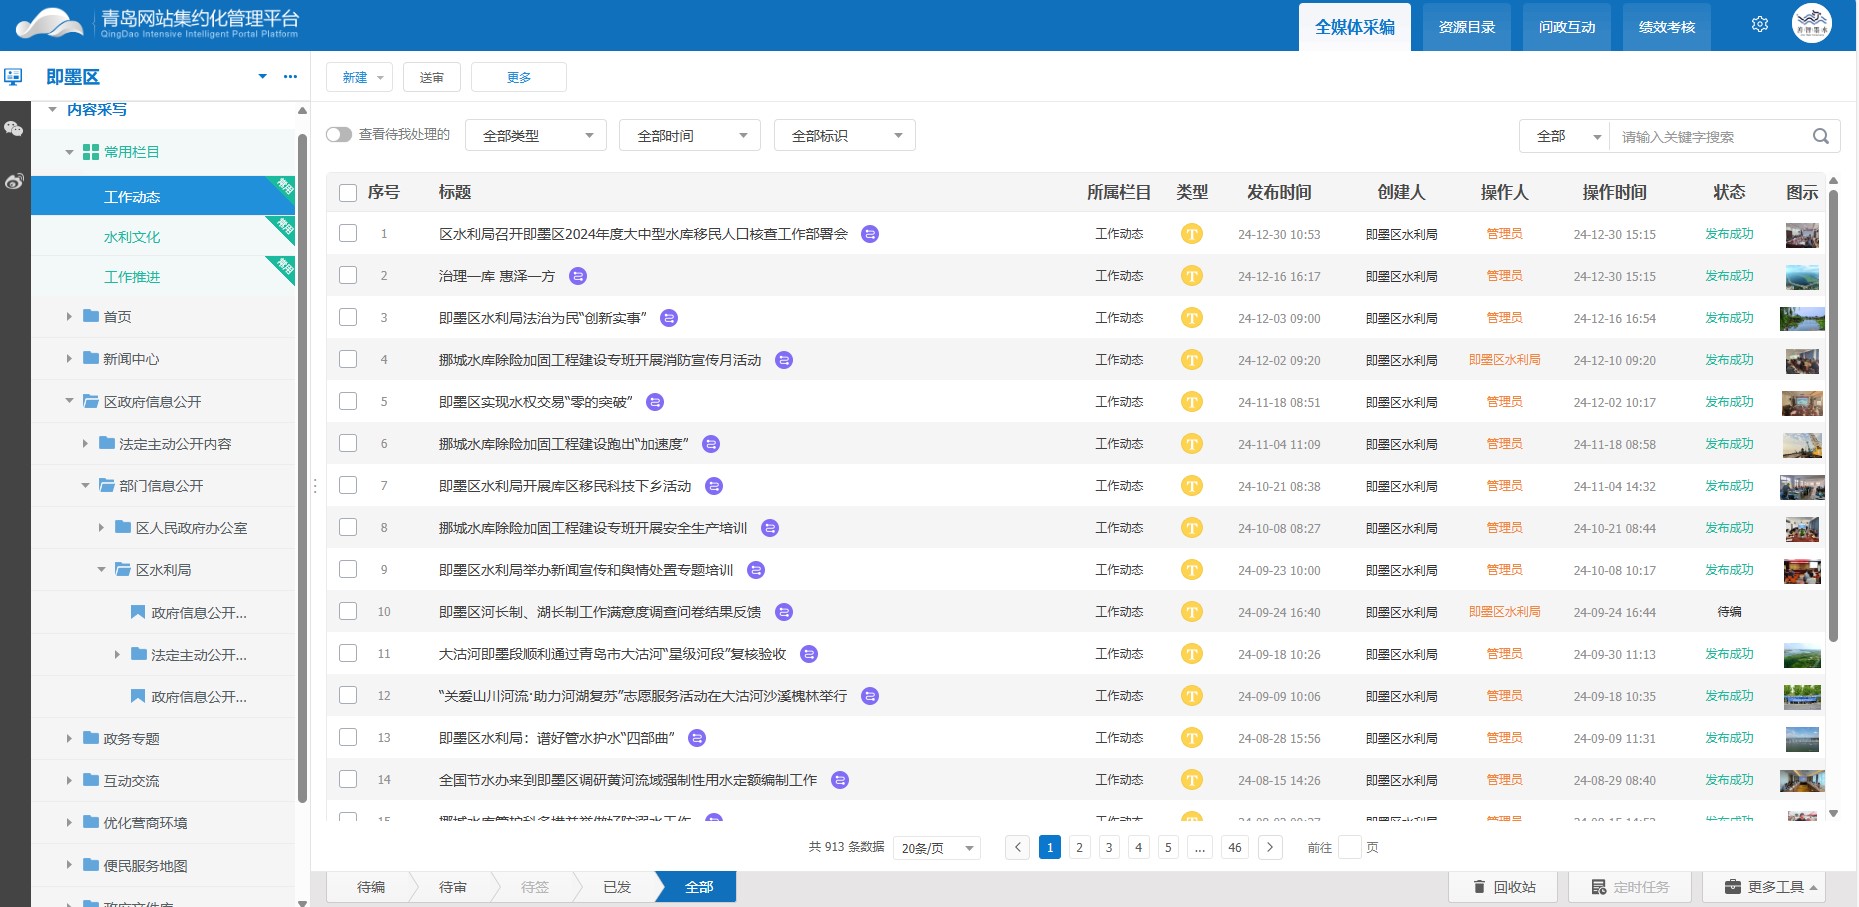The width and height of the screenshot is (1859, 907).
Task: Click the 回收站 trash icon button
Action: pyautogui.click(x=1504, y=887)
